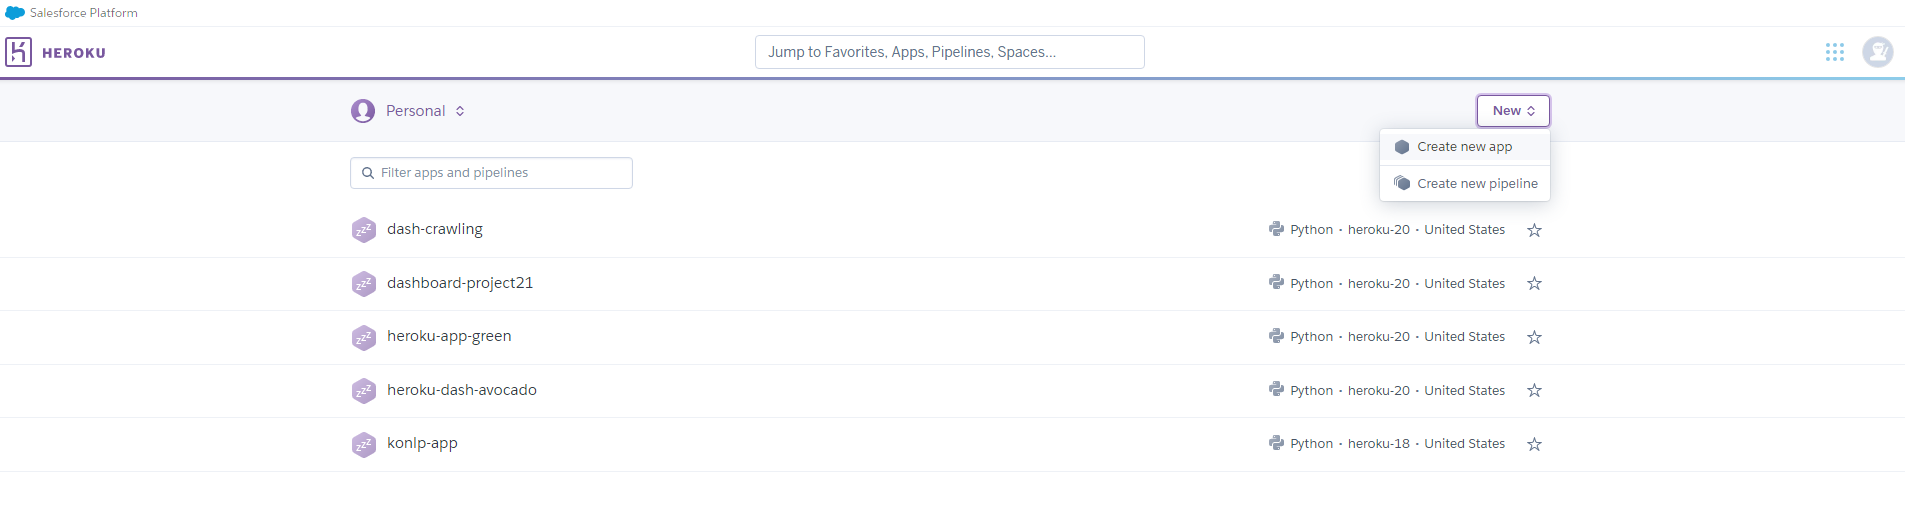Open the user account avatar menu
Viewport: 1905px width, 509px height.
coord(1878,52)
